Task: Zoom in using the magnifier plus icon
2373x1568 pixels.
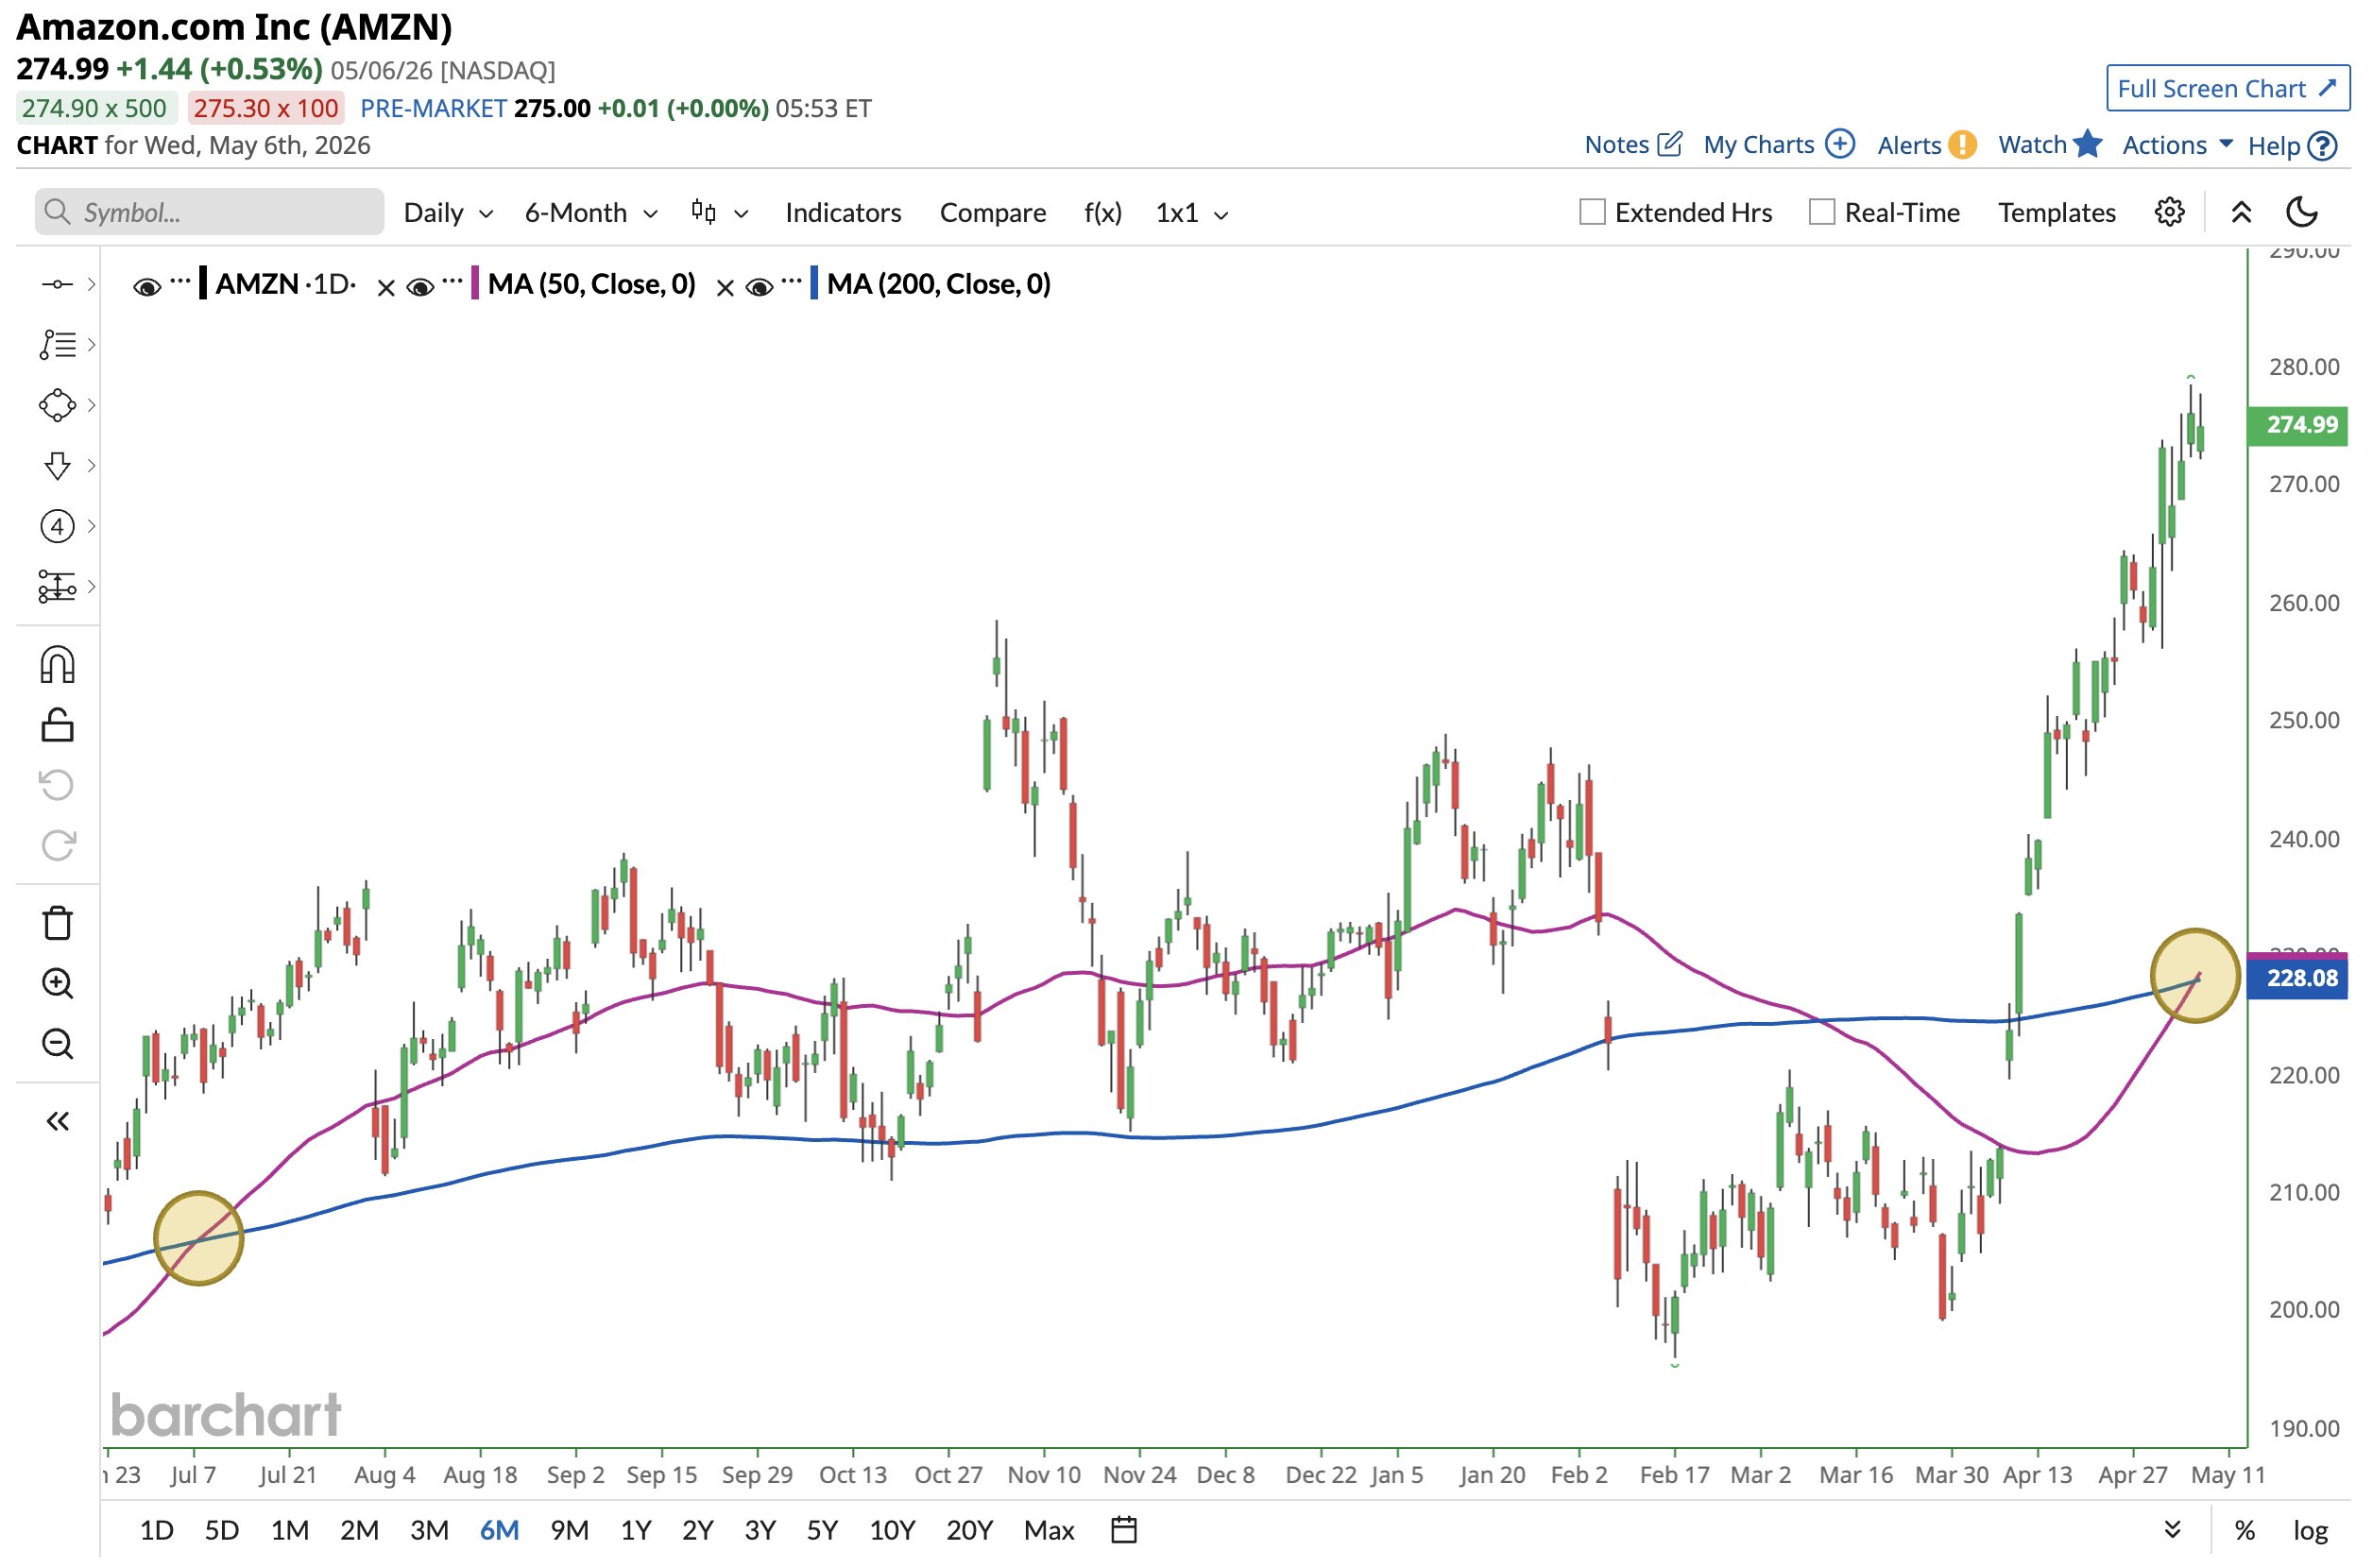Action: [57, 984]
